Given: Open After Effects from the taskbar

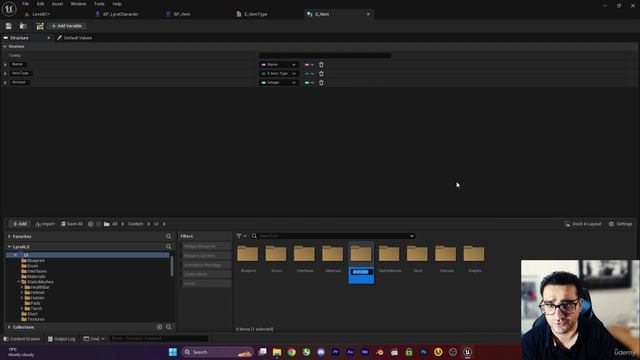Looking at the screenshot, I should [350, 352].
